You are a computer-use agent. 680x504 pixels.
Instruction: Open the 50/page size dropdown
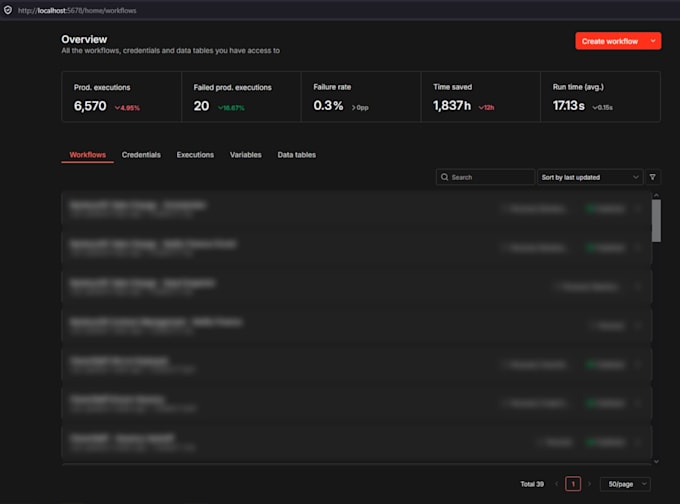coord(625,484)
